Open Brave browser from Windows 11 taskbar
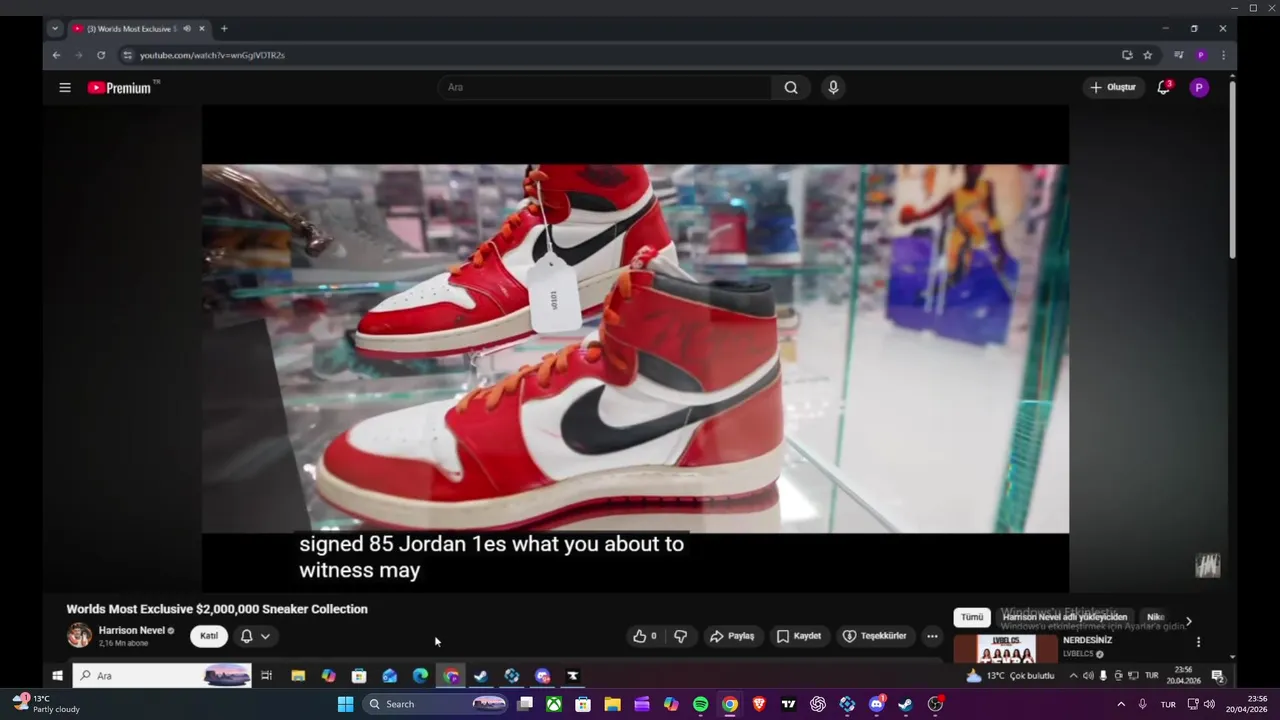Screen dimensions: 1280x720 (759, 704)
